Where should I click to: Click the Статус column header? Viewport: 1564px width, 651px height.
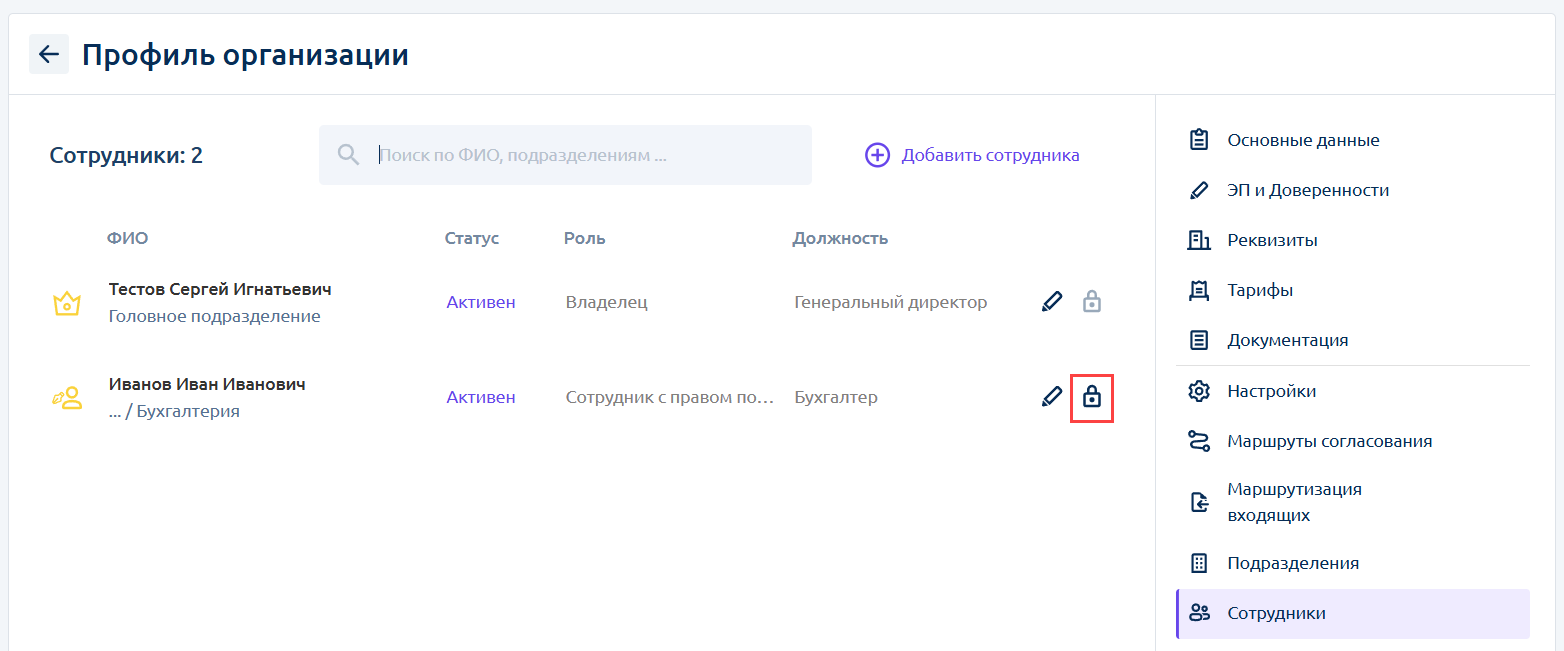click(x=472, y=238)
